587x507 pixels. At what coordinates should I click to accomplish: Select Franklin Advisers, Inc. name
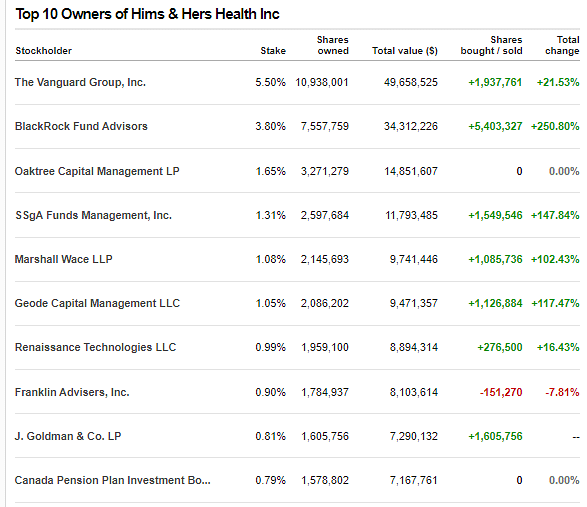pos(72,392)
